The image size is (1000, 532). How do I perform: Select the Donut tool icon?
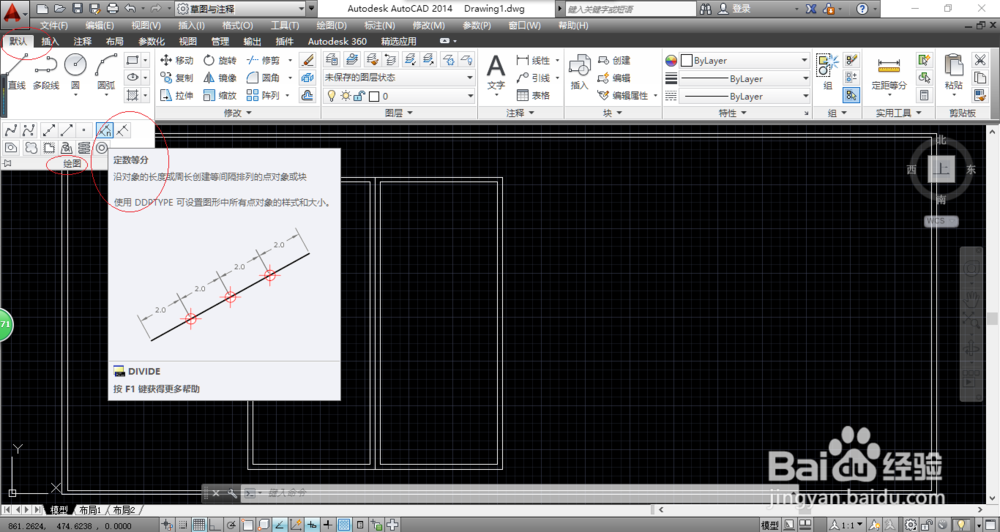[x=102, y=148]
